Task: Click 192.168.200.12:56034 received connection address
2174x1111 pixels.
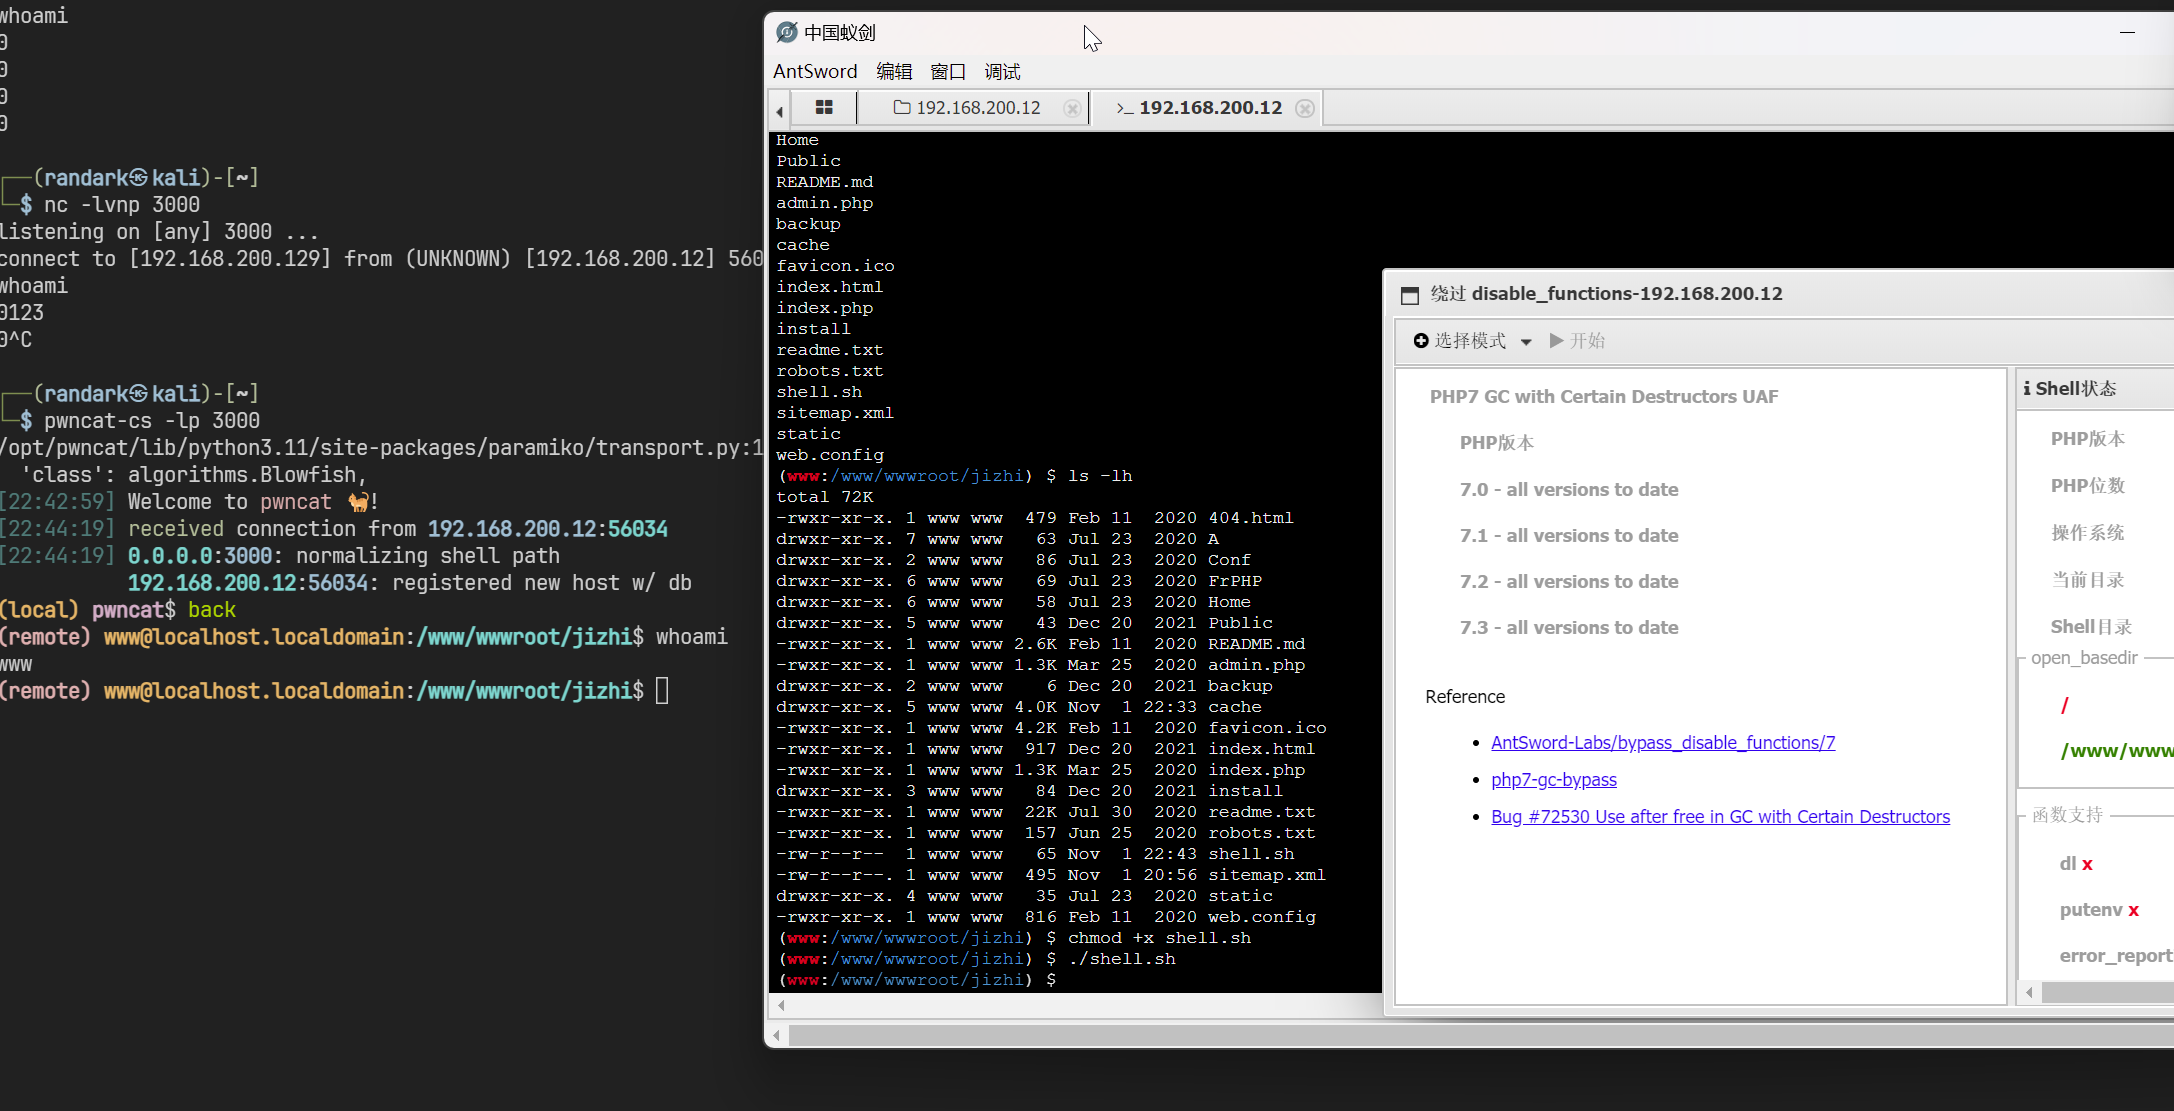Action: (548, 529)
